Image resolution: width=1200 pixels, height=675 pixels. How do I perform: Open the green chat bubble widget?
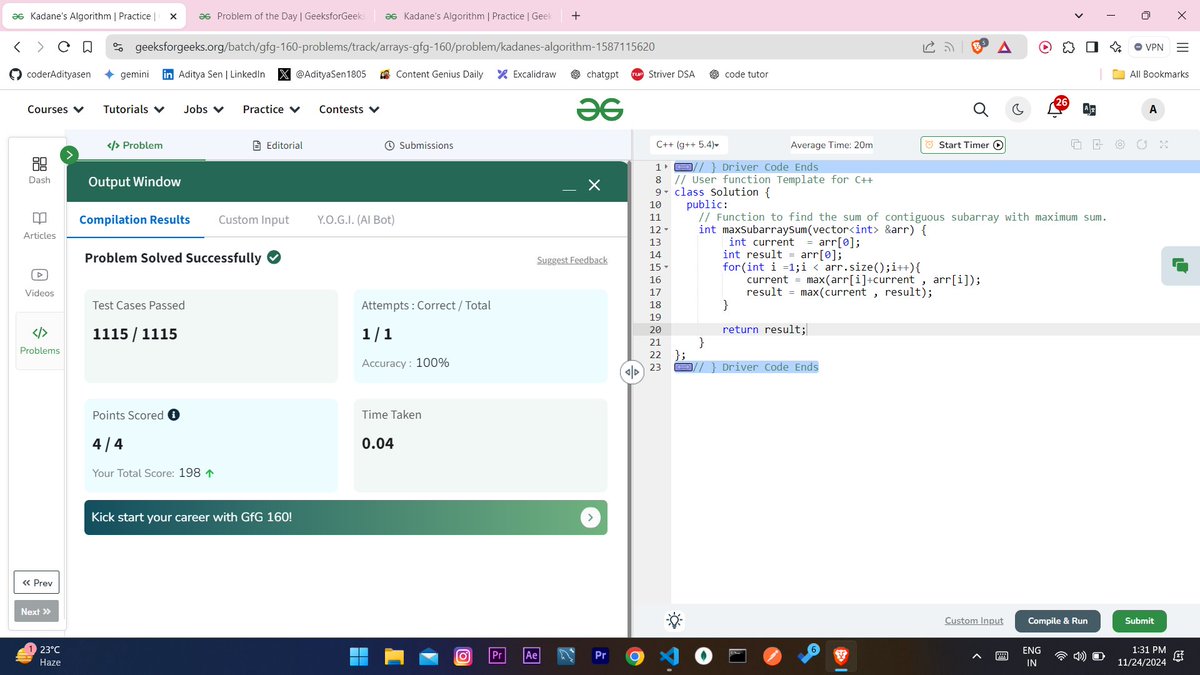tap(1180, 266)
